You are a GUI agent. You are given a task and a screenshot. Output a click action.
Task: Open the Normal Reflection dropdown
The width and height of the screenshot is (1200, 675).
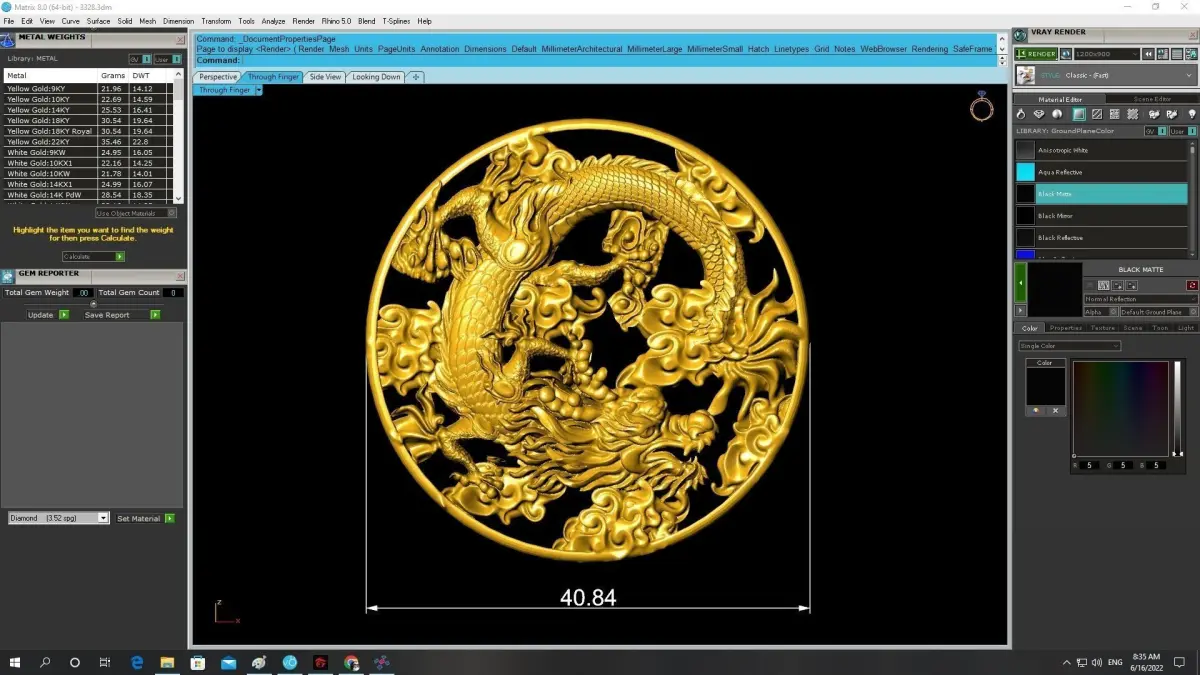coord(1140,299)
